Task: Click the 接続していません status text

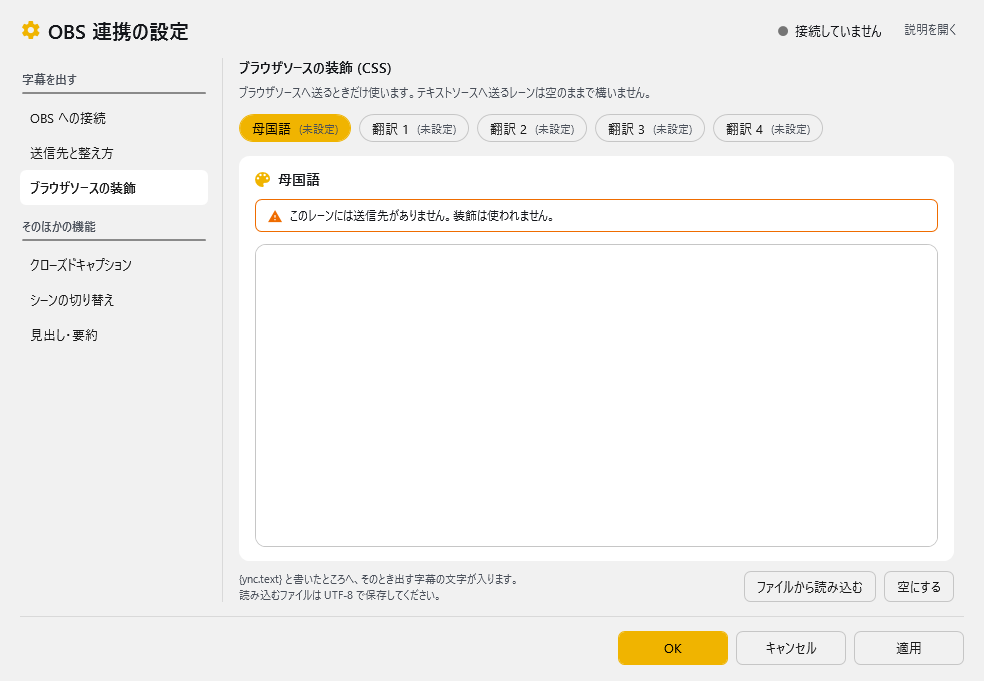Action: 838,31
